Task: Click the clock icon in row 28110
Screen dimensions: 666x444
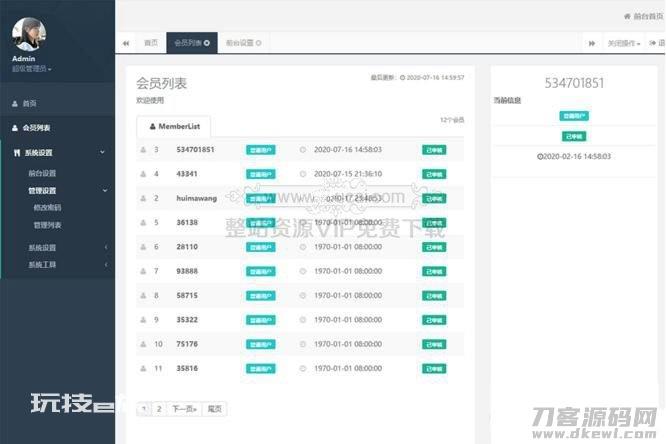Action: (303, 247)
